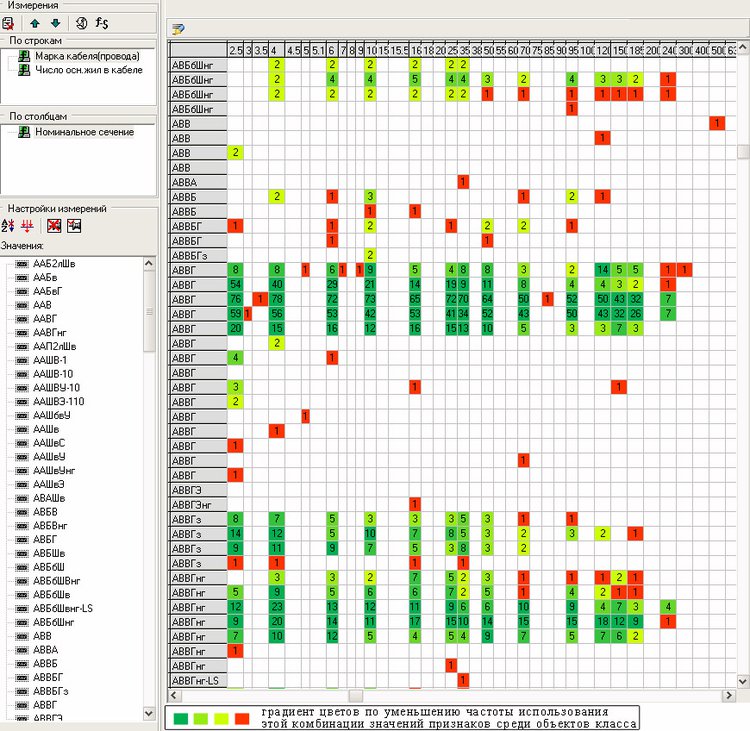Screen dimensions: 750x731
Task: Click the grid cell with value 78
Action: tap(275, 299)
